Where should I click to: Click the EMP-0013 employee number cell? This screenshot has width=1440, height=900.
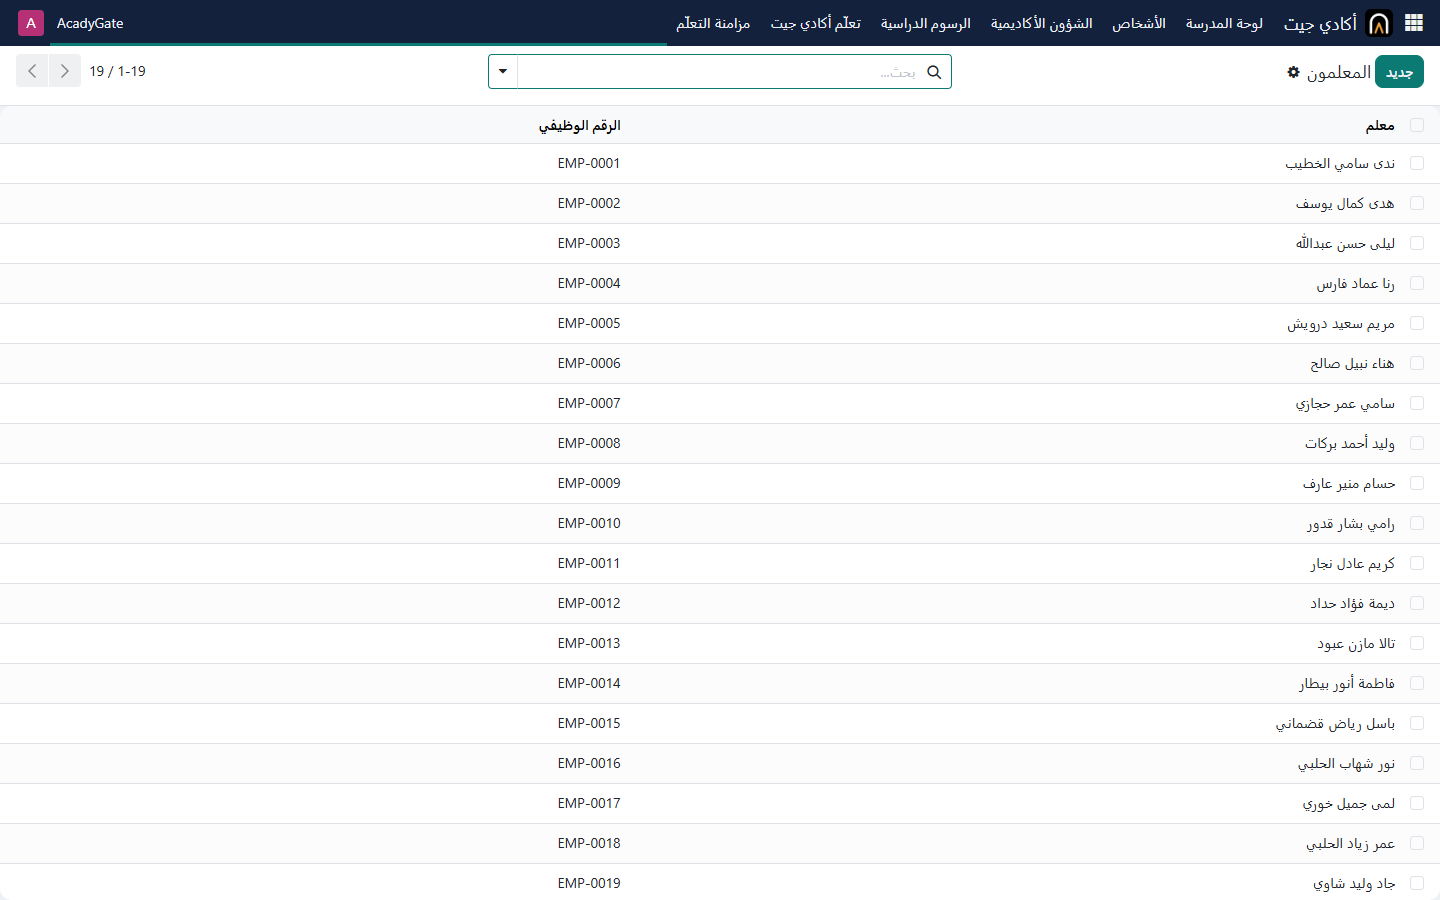coord(589,643)
